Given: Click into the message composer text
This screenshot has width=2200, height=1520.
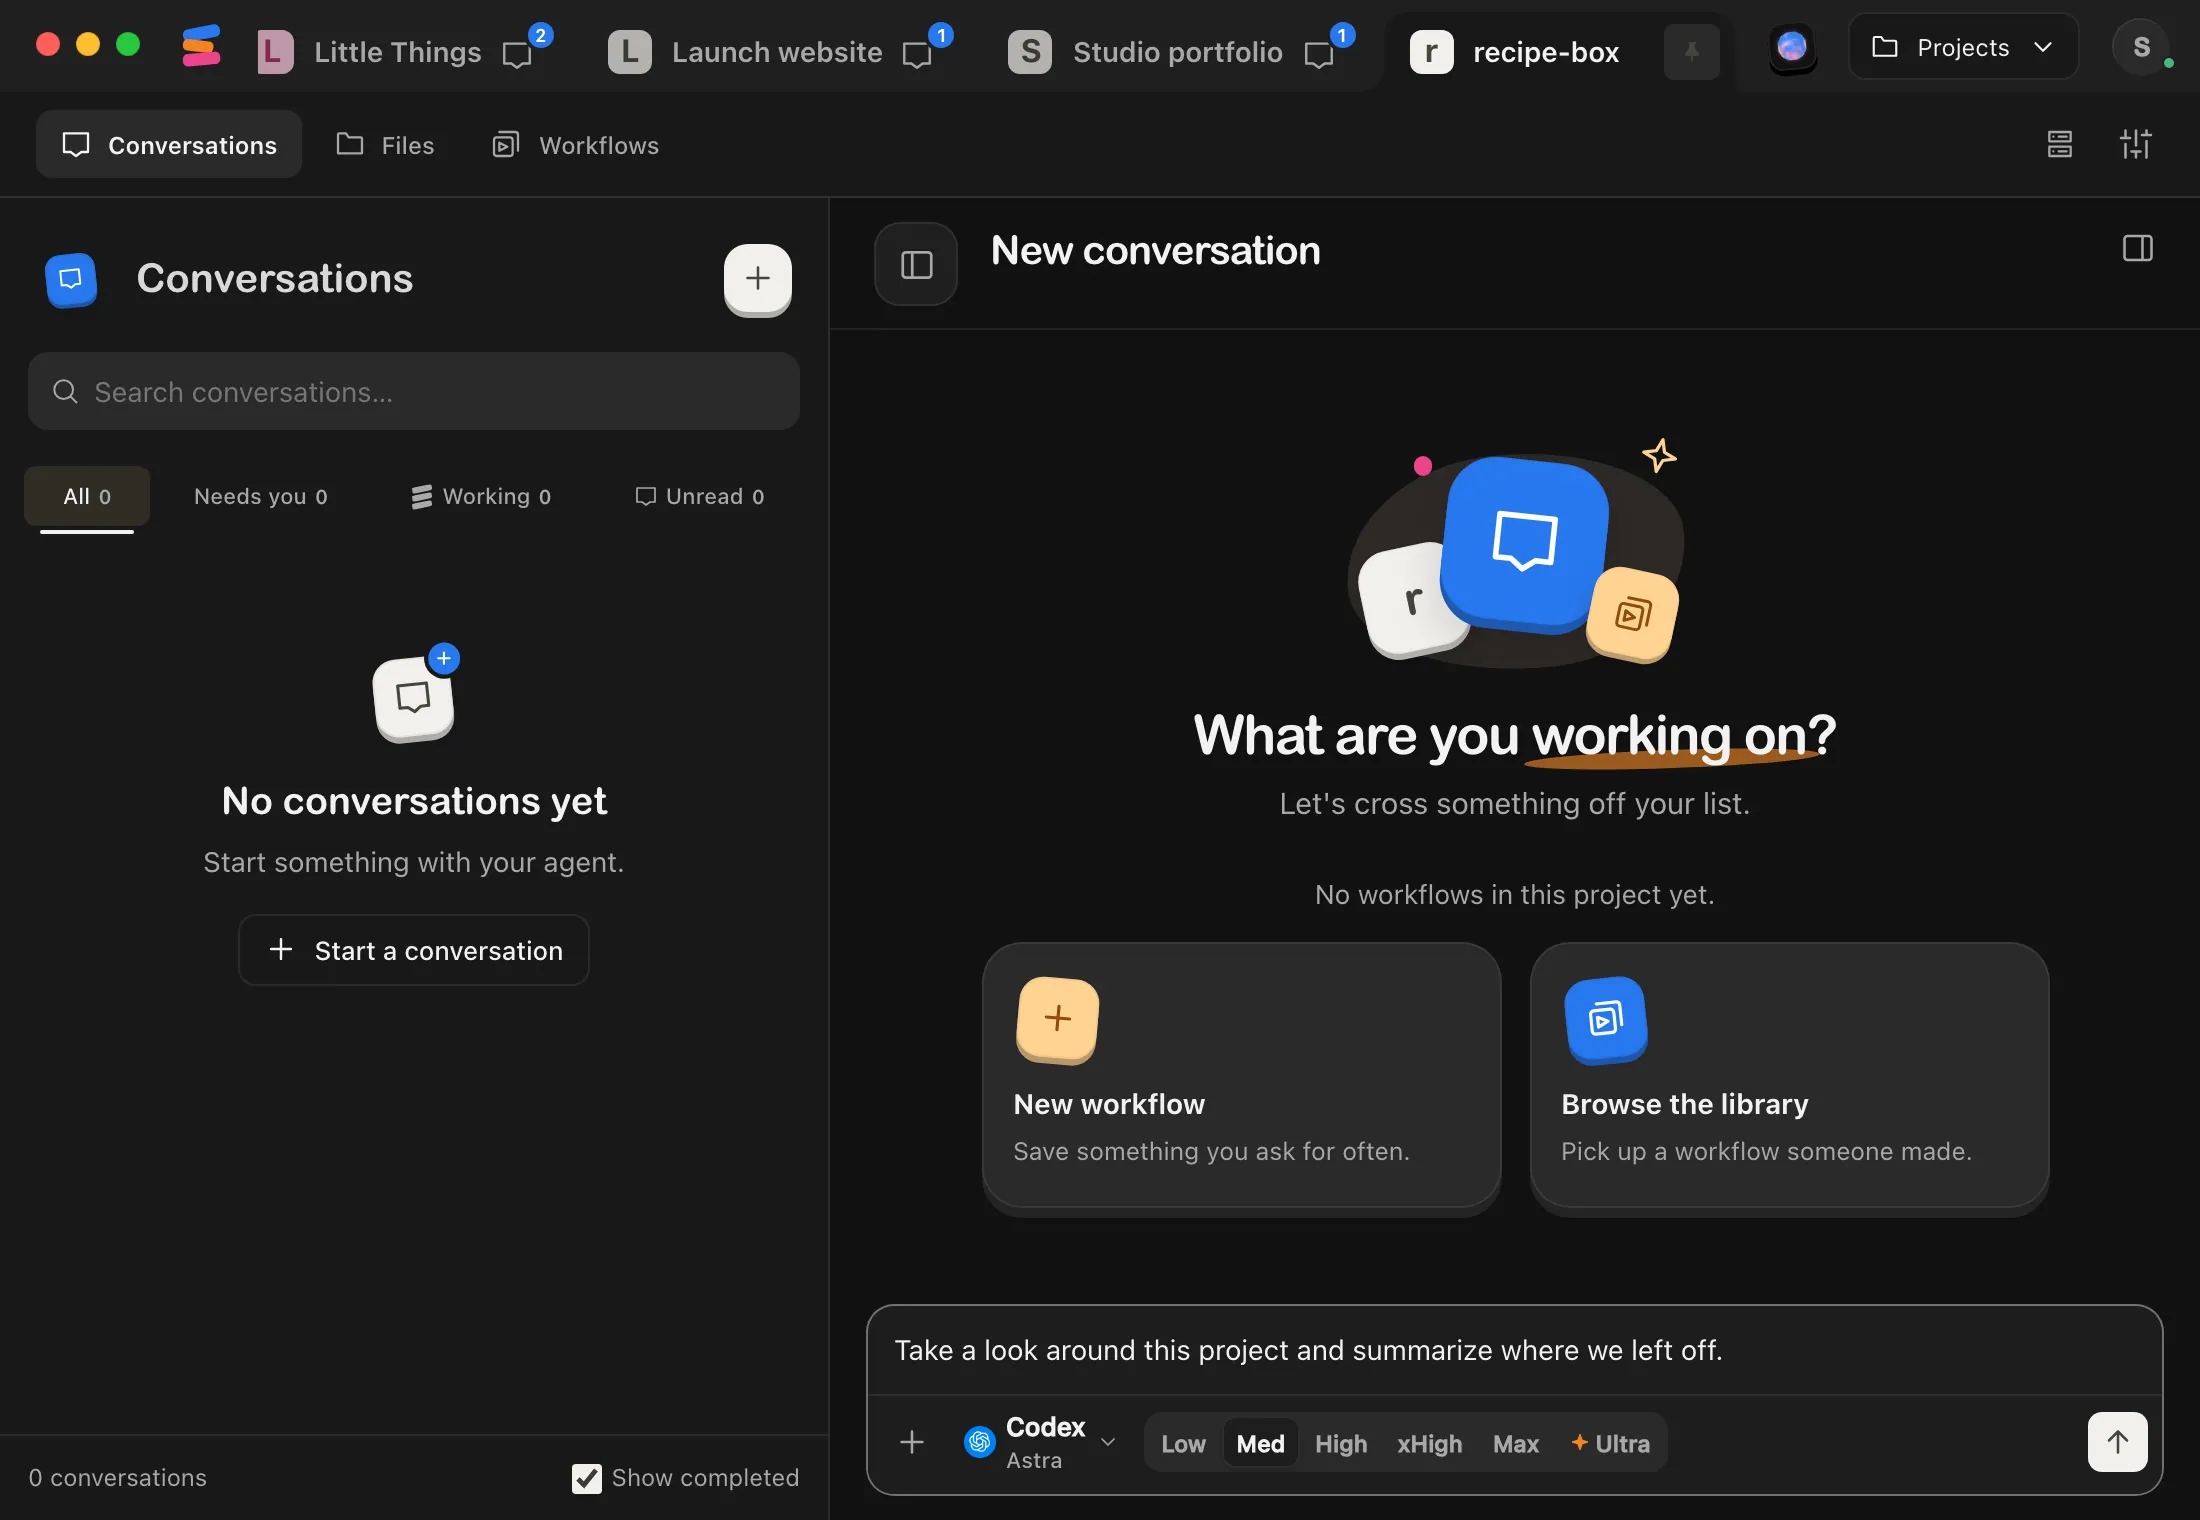Looking at the screenshot, I should [x=1514, y=1350].
